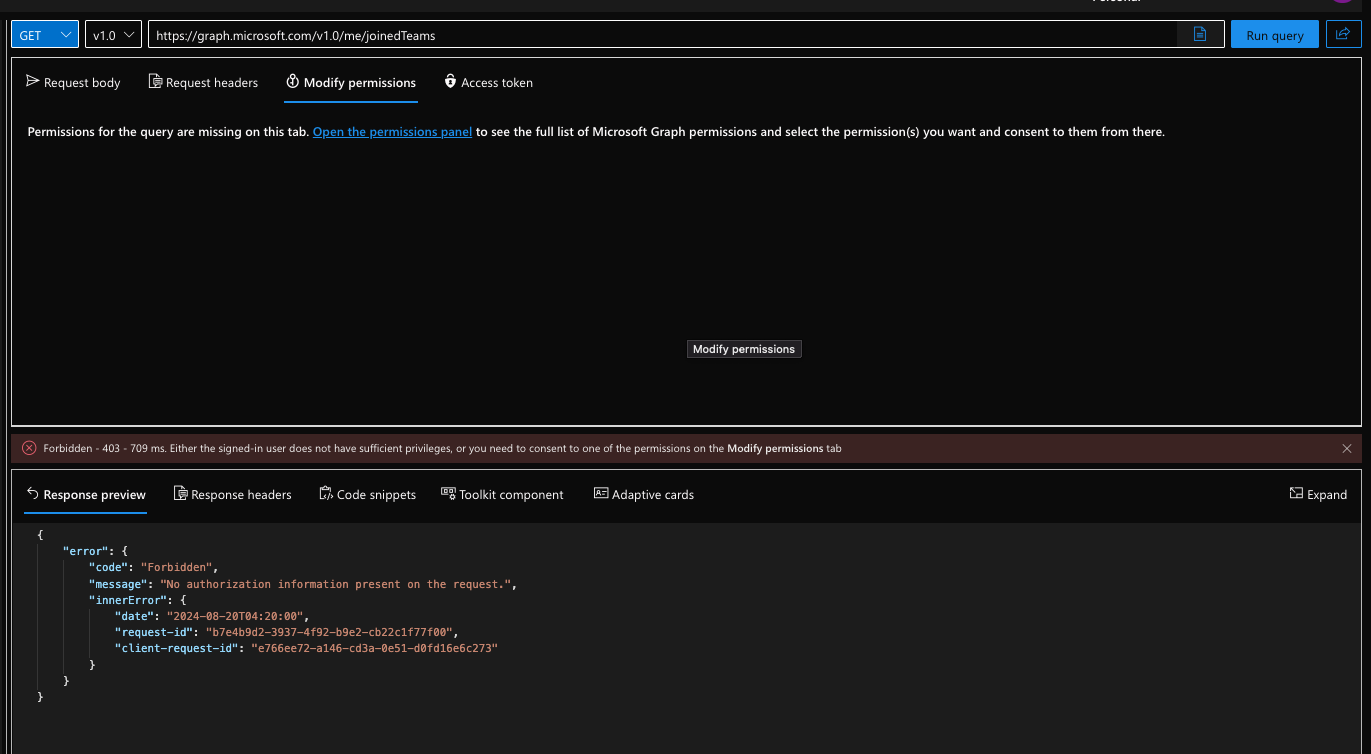Open the request documentation icon beside the URL
Viewport: 1371px width, 754px height.
[x=1199, y=33]
